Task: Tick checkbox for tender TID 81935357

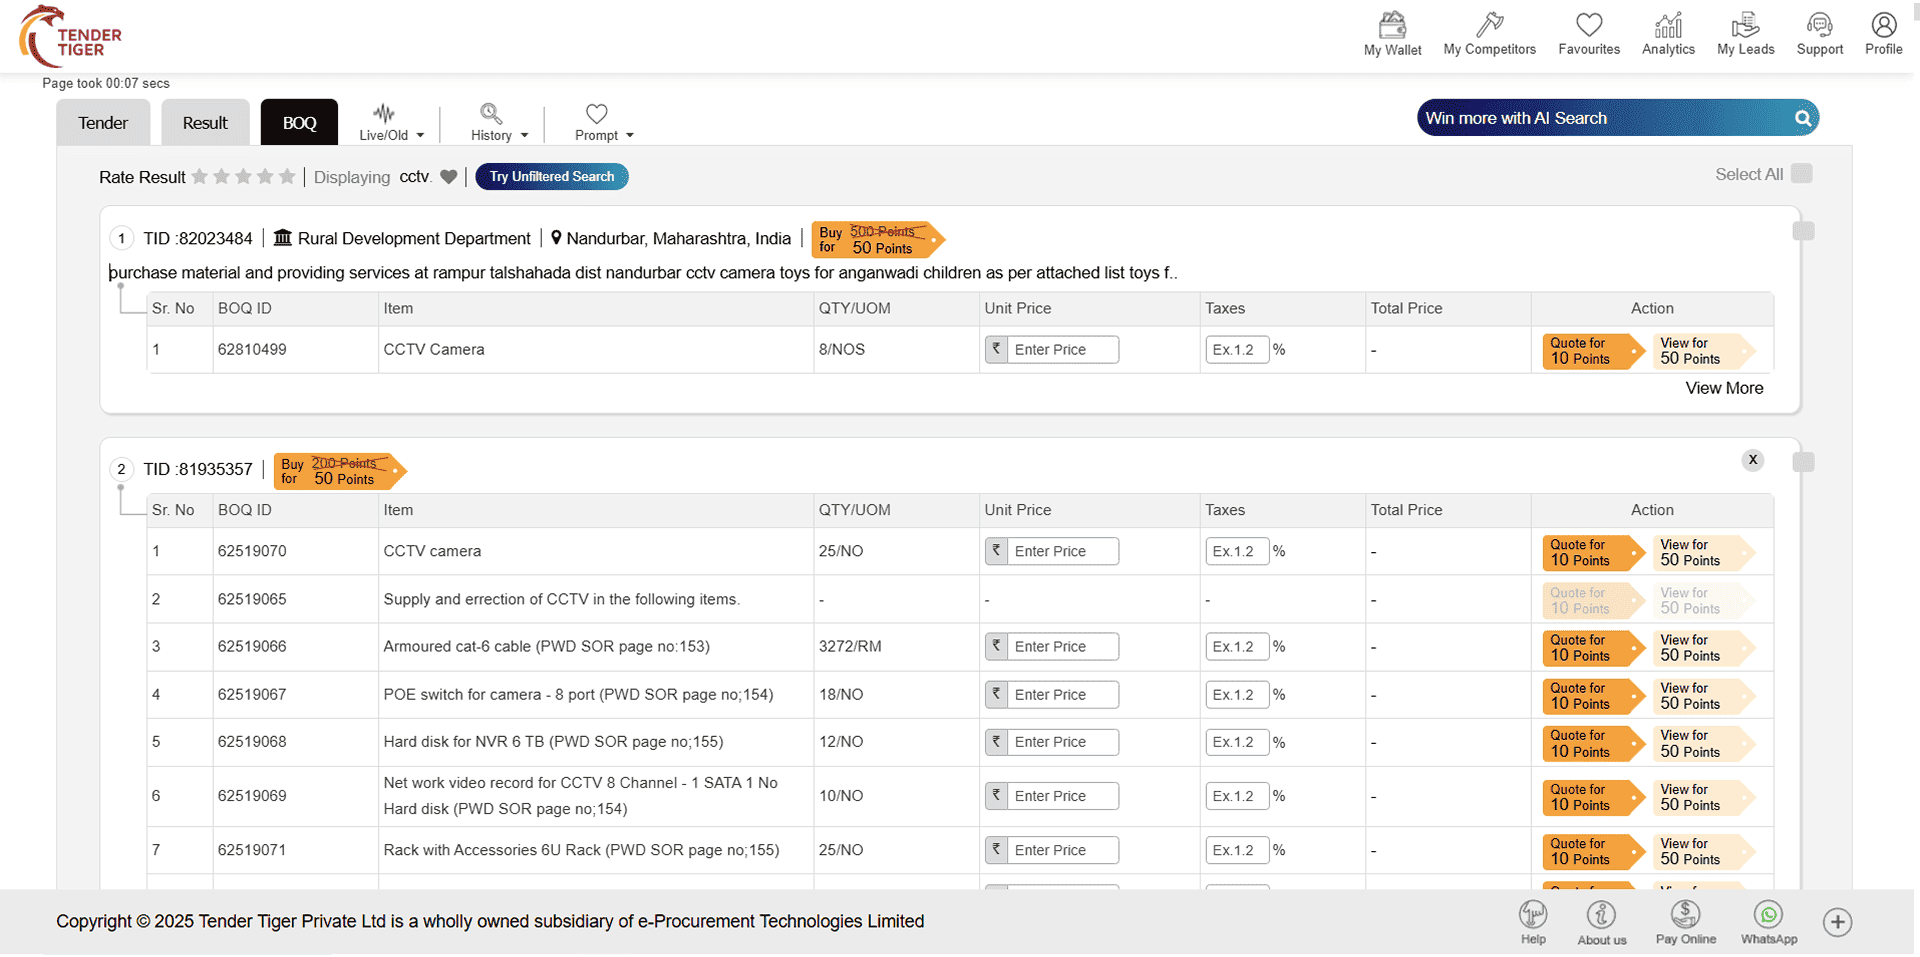Action: 1803,462
